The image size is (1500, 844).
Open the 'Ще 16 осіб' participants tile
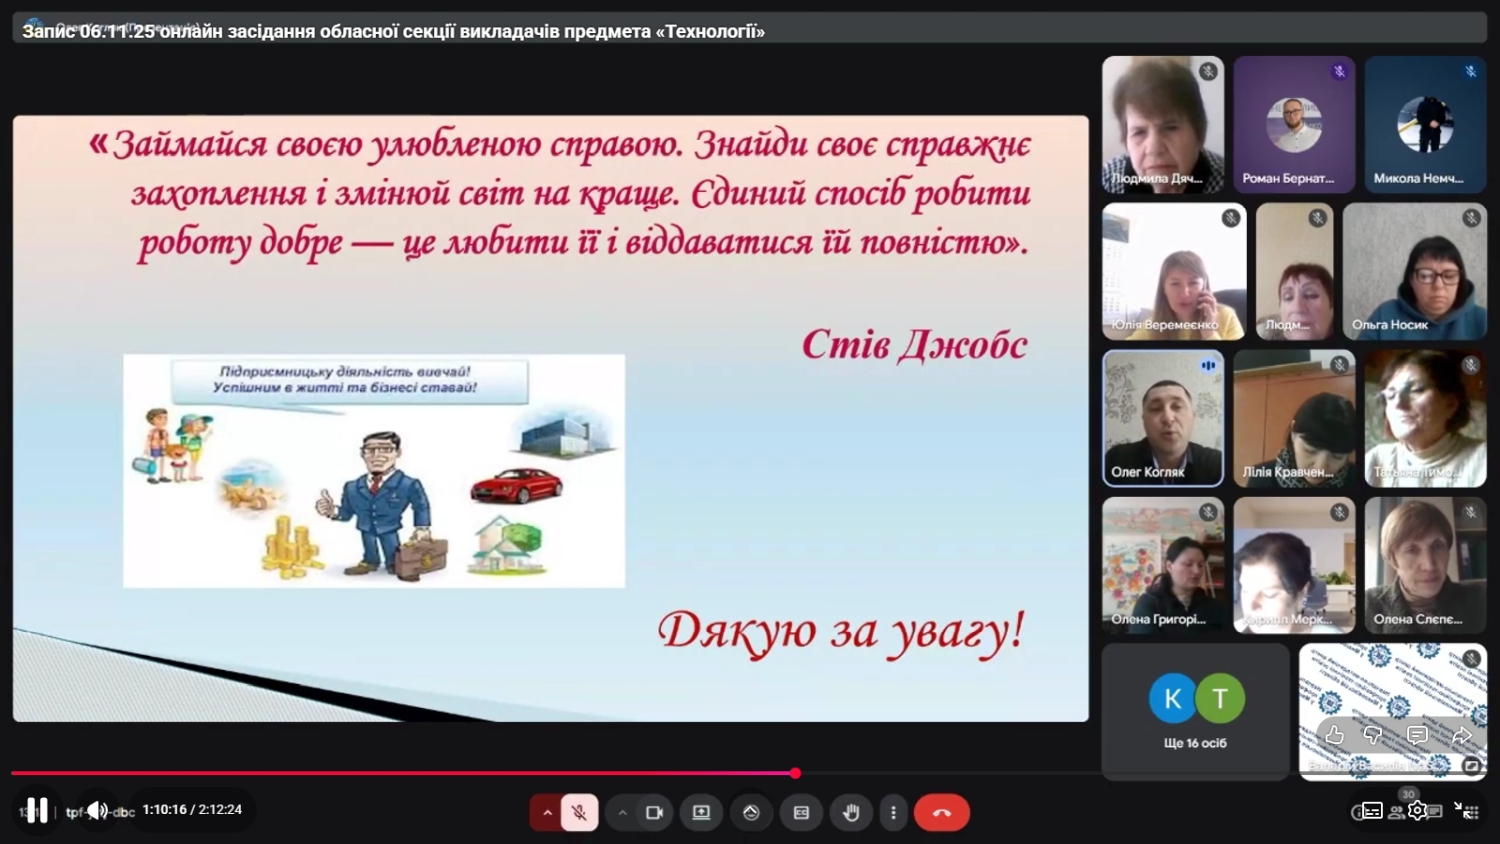[x=1195, y=710]
